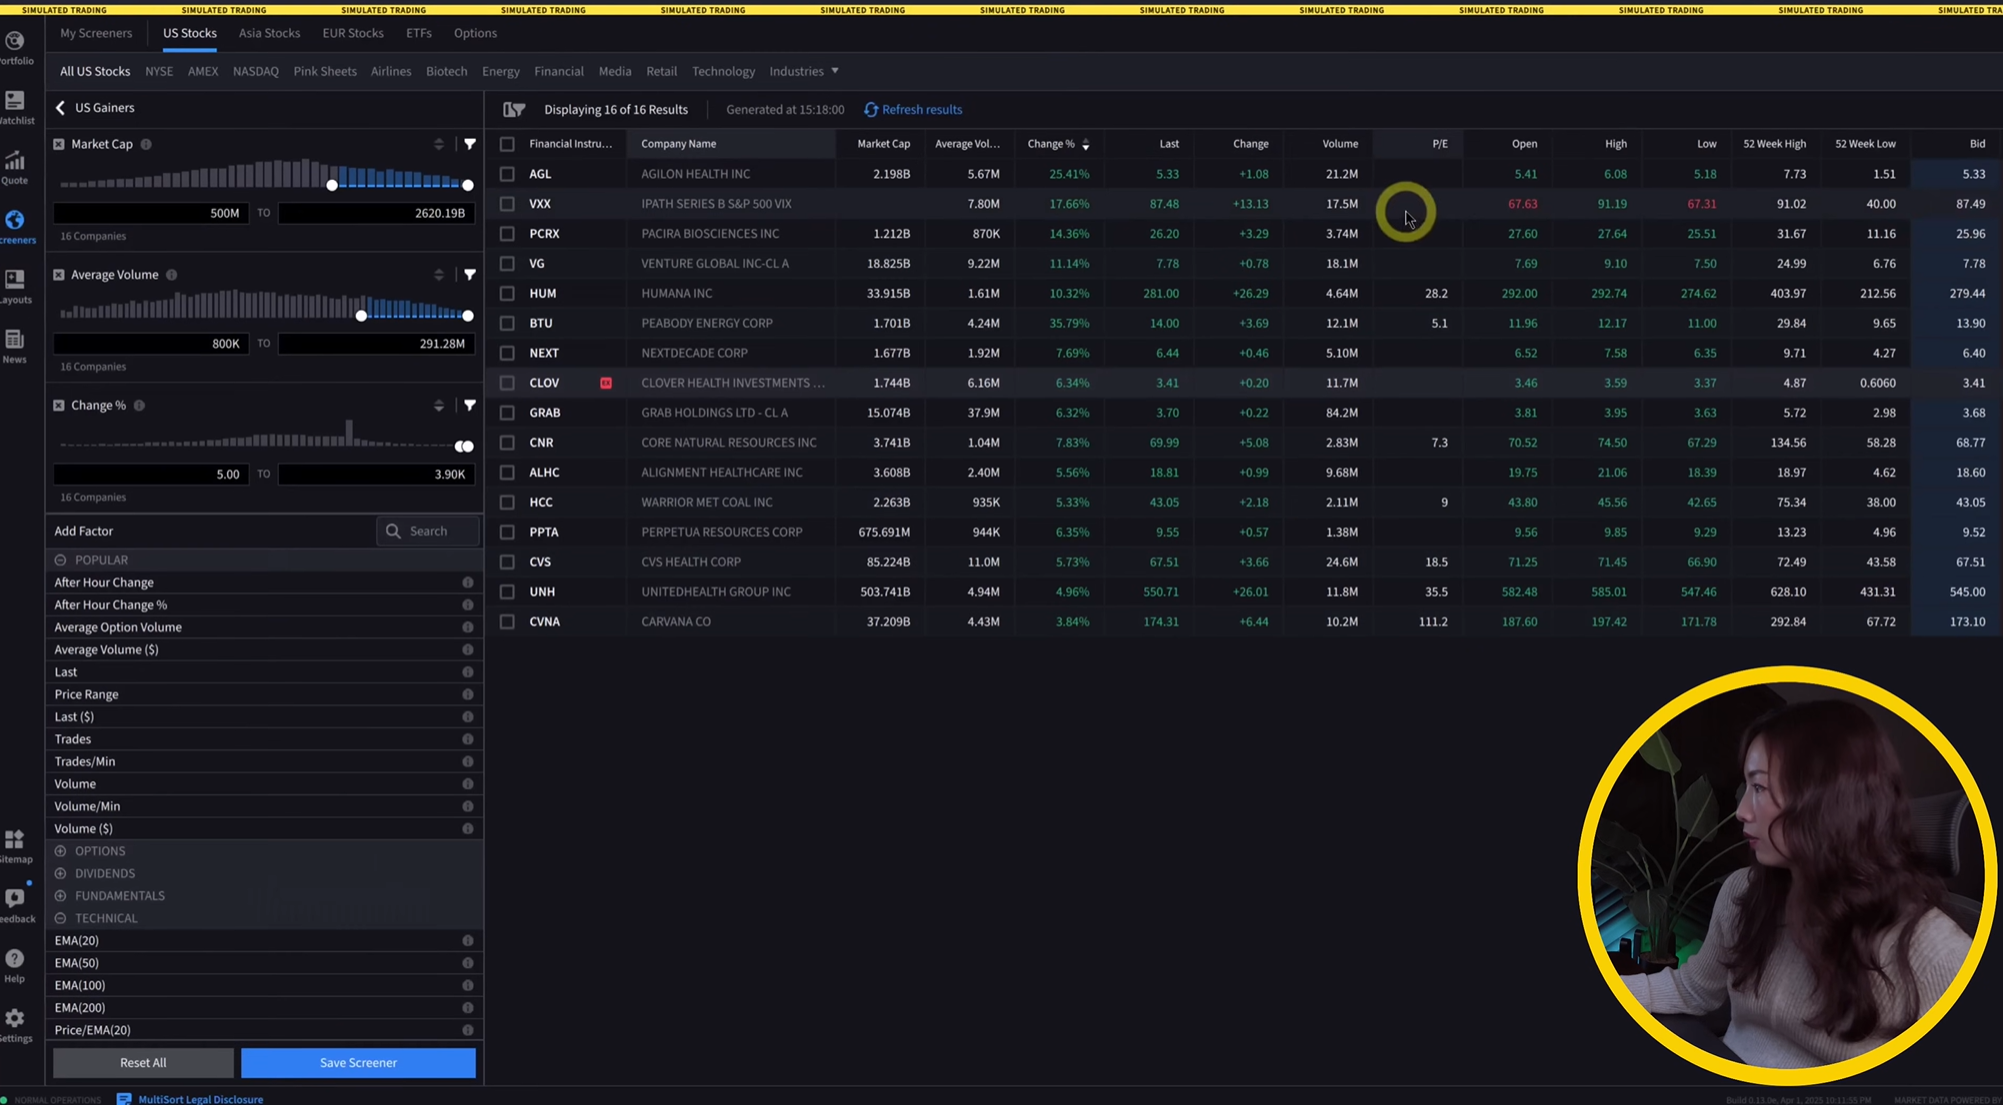
Task: Check the AGL row checkbox
Action: point(507,174)
